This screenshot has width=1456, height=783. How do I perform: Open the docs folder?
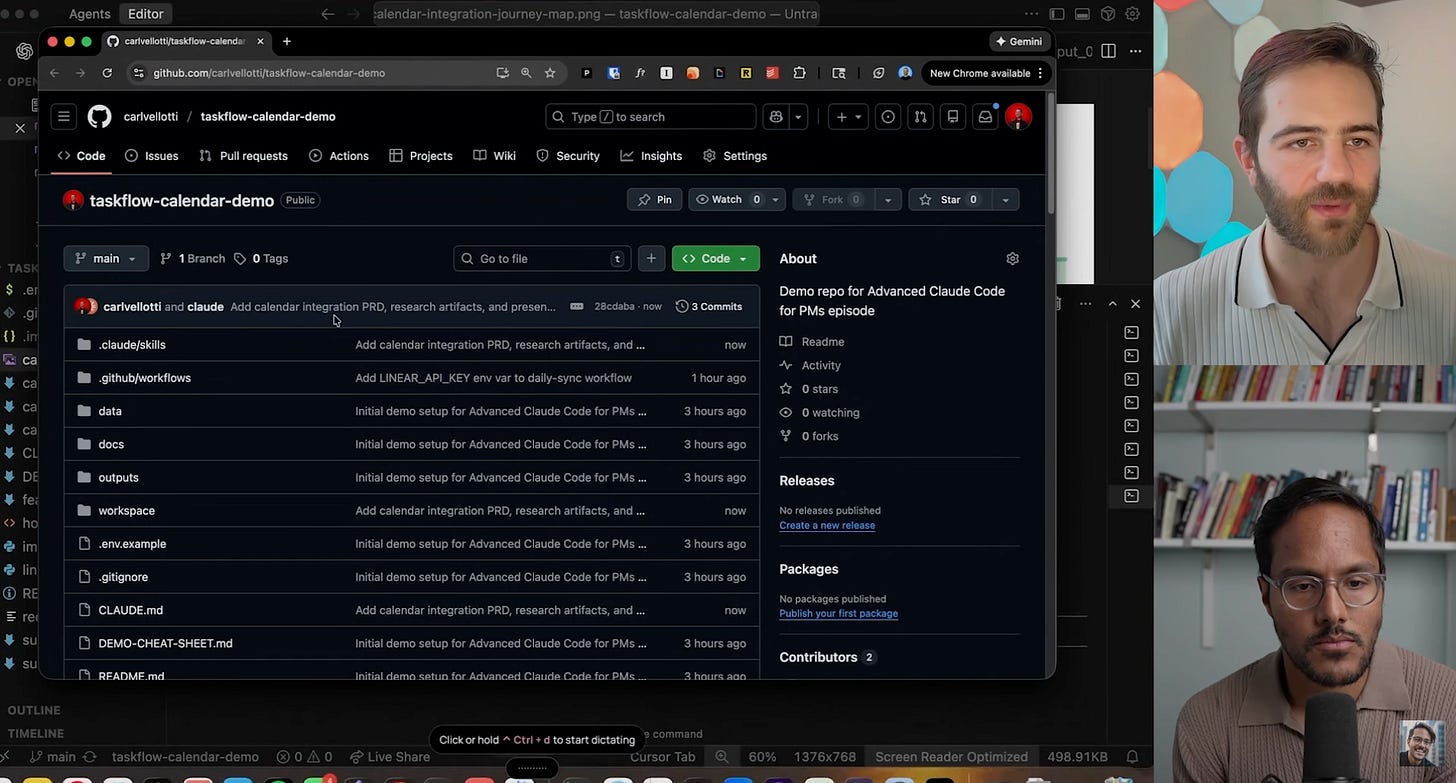(111, 444)
